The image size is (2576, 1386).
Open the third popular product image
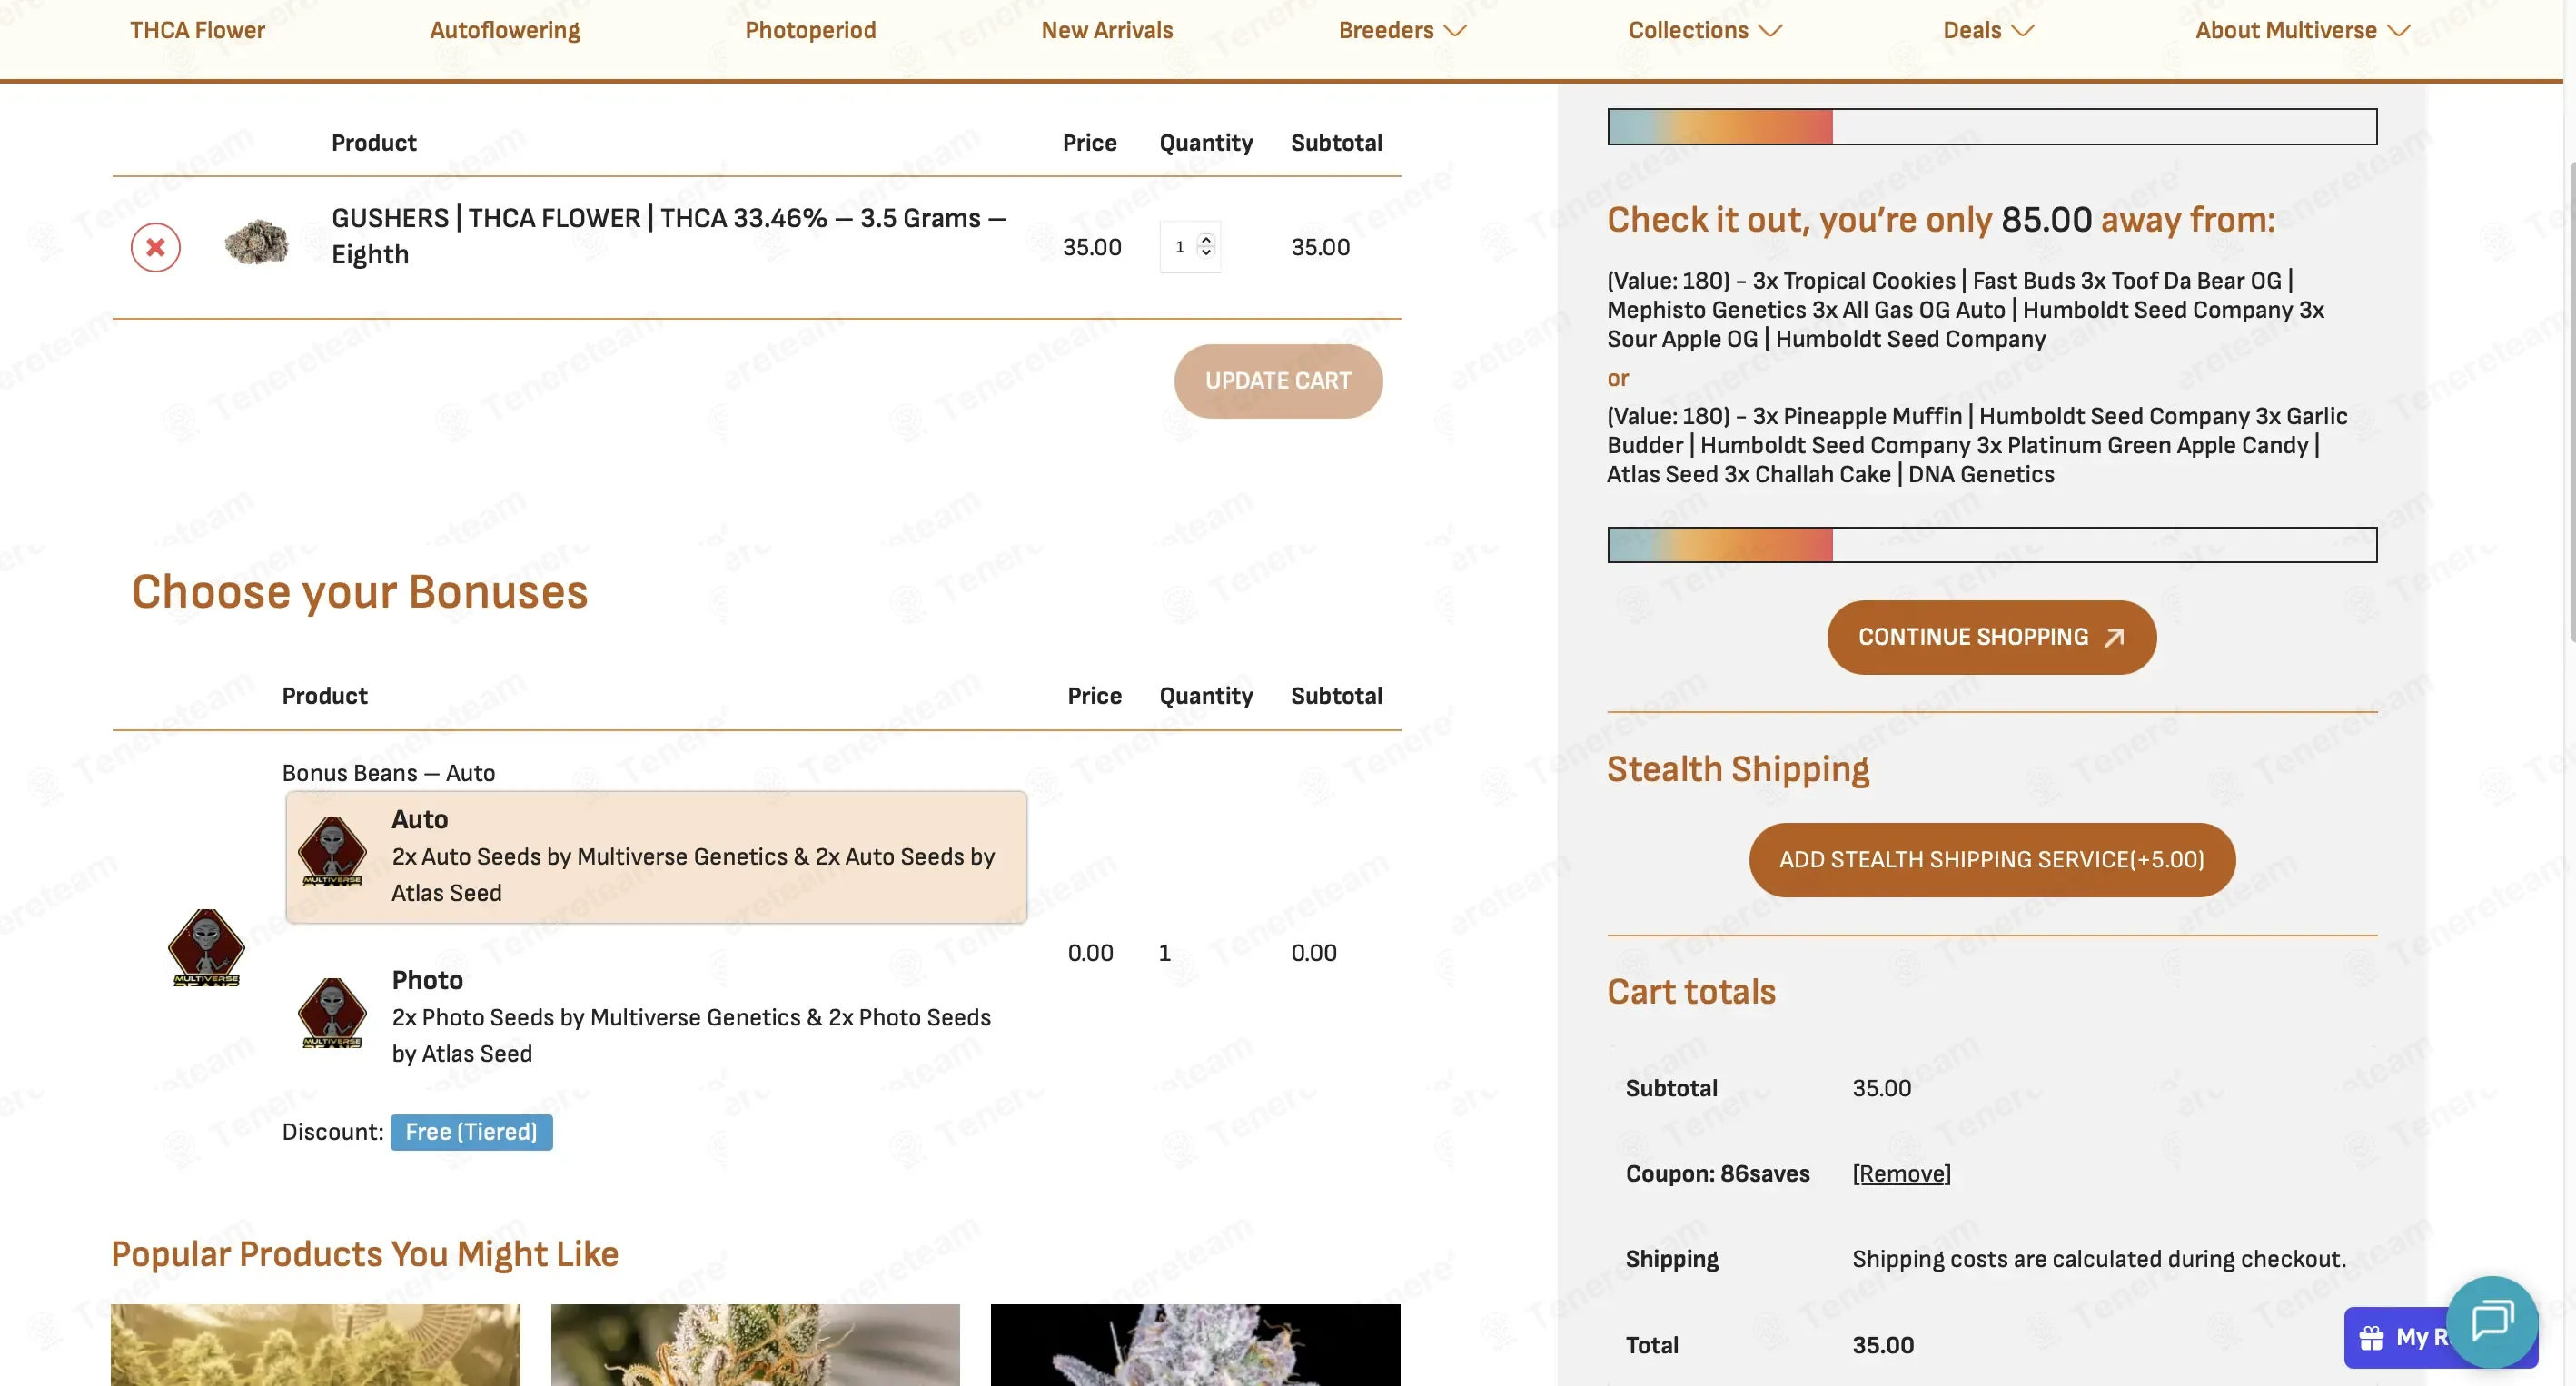(1195, 1345)
